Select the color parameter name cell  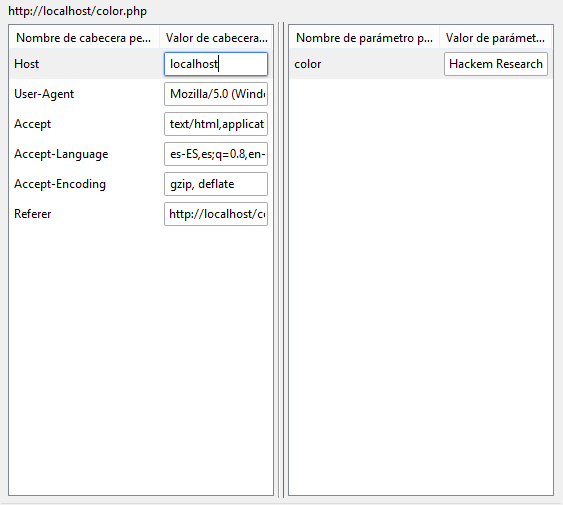(x=365, y=64)
